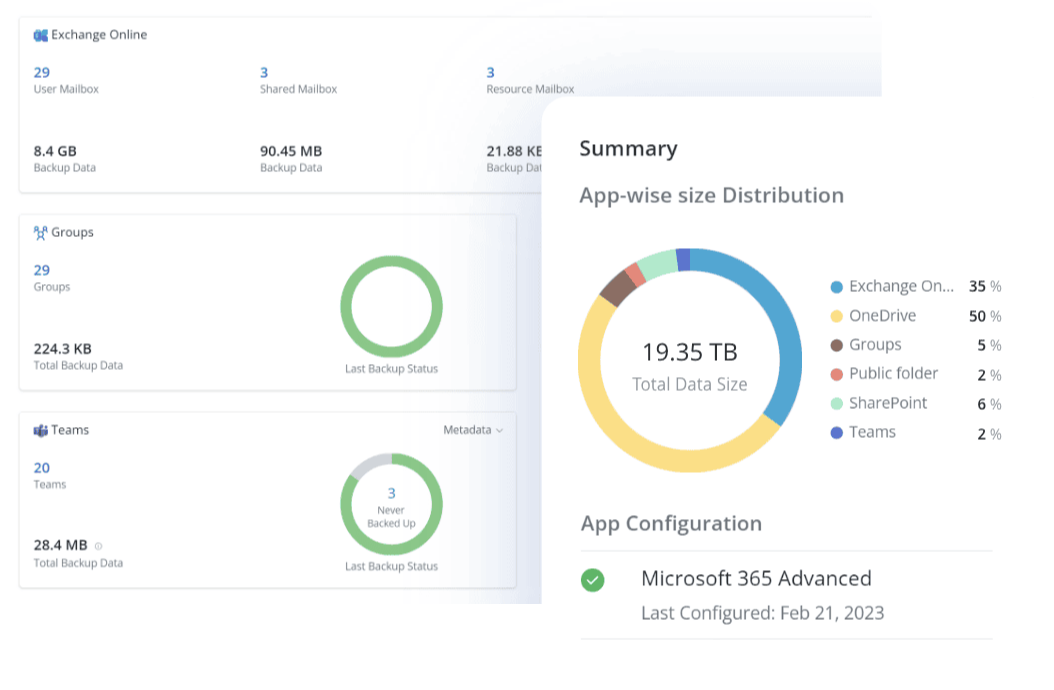Select the Public folder red legend dot

point(837,375)
